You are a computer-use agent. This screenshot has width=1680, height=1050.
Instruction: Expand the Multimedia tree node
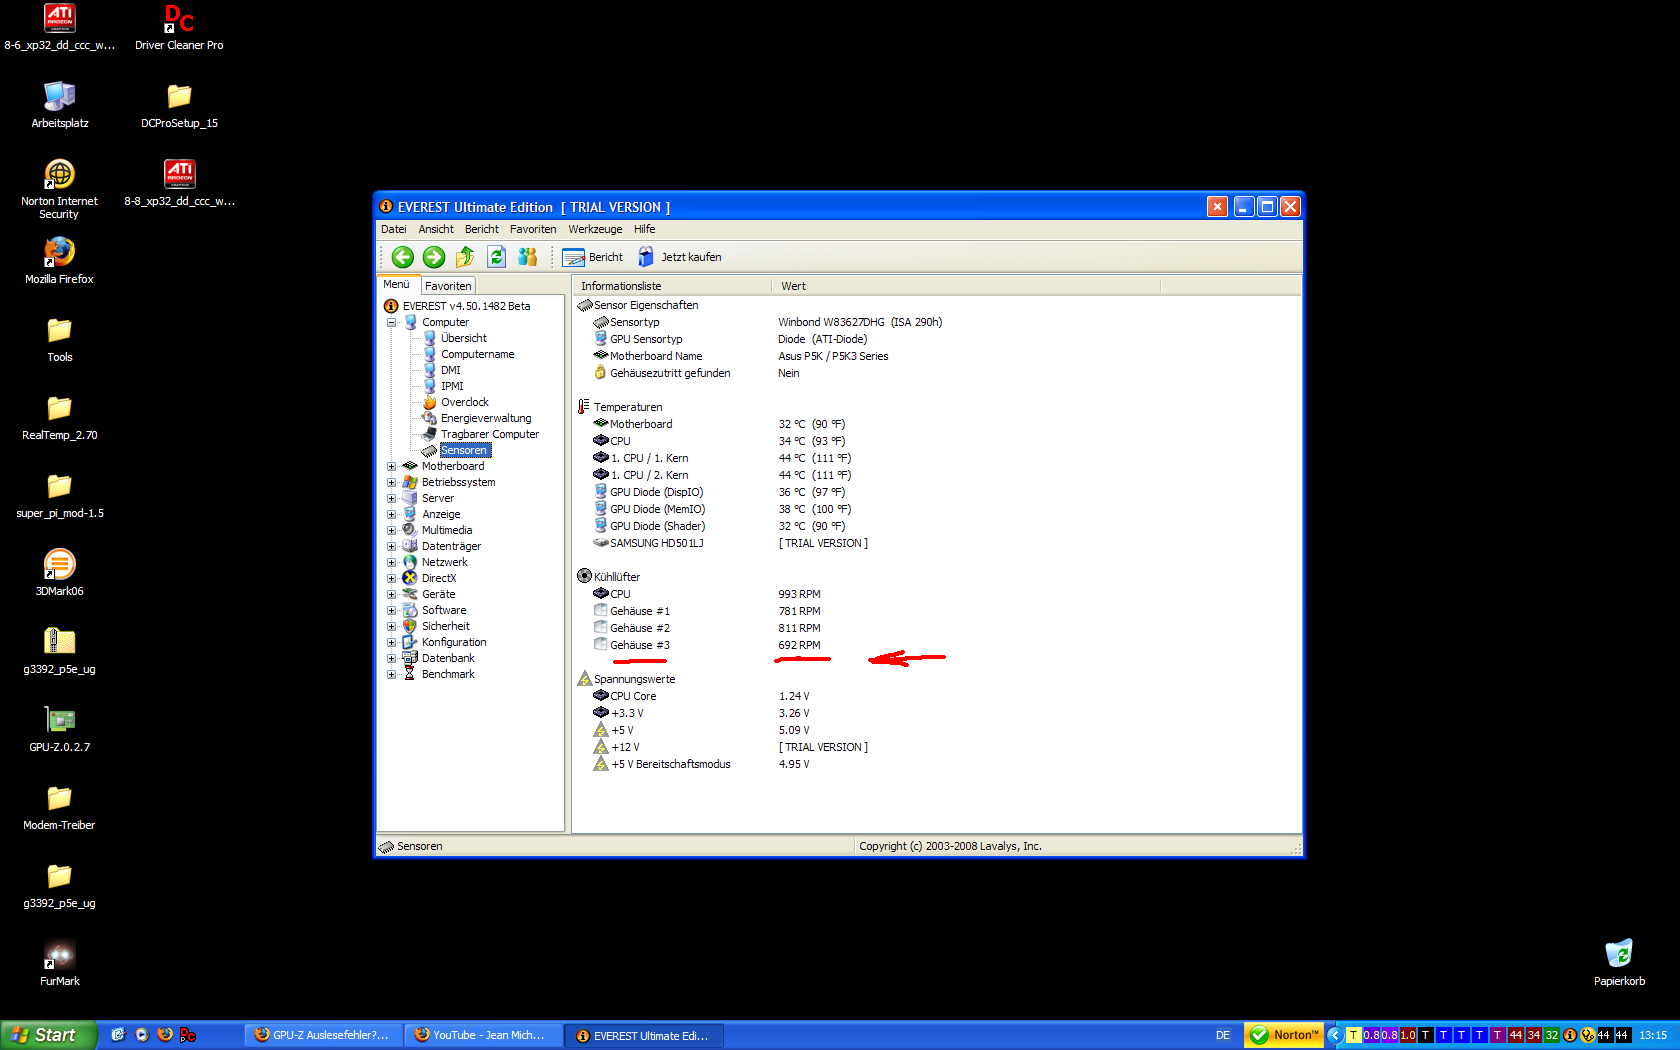(x=392, y=530)
